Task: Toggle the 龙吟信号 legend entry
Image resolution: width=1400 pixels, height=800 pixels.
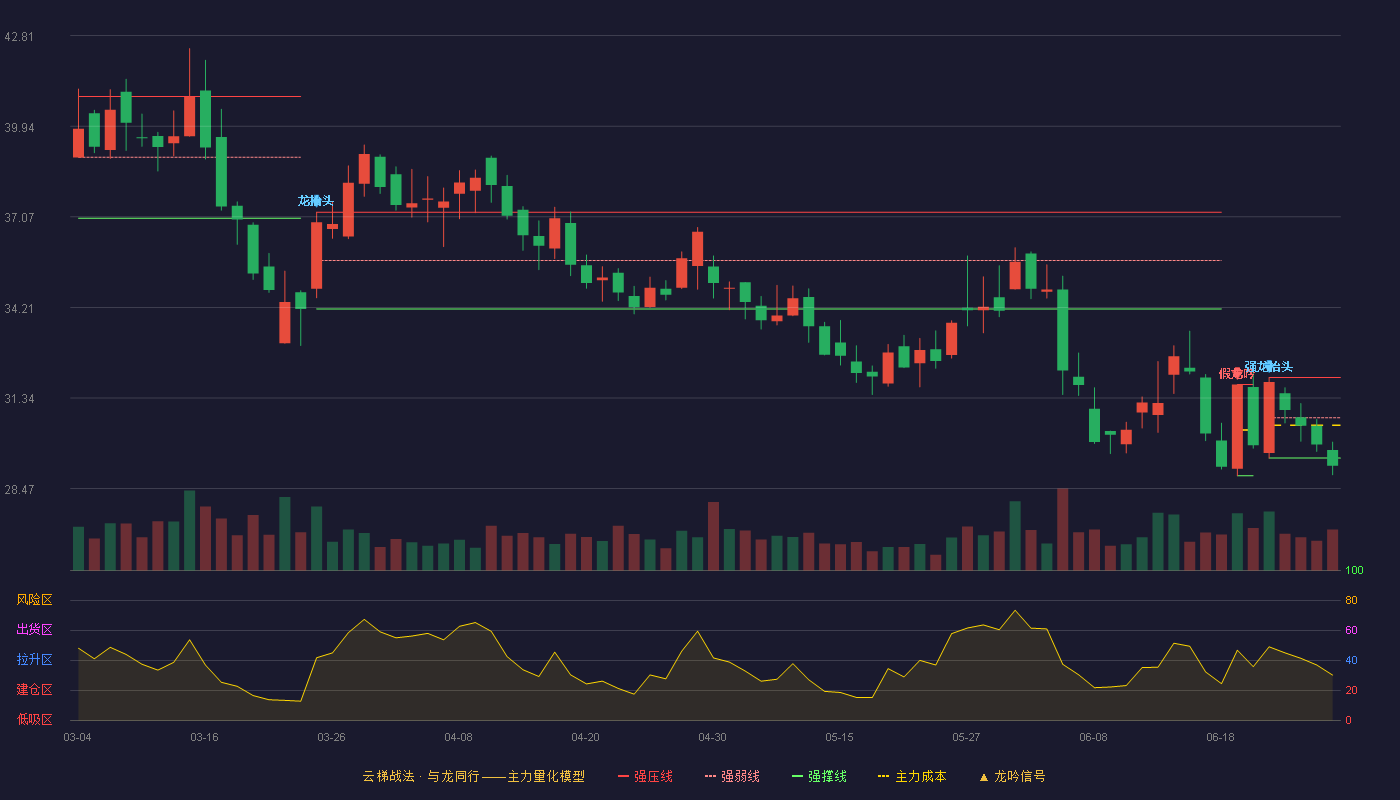Action: click(x=1011, y=776)
